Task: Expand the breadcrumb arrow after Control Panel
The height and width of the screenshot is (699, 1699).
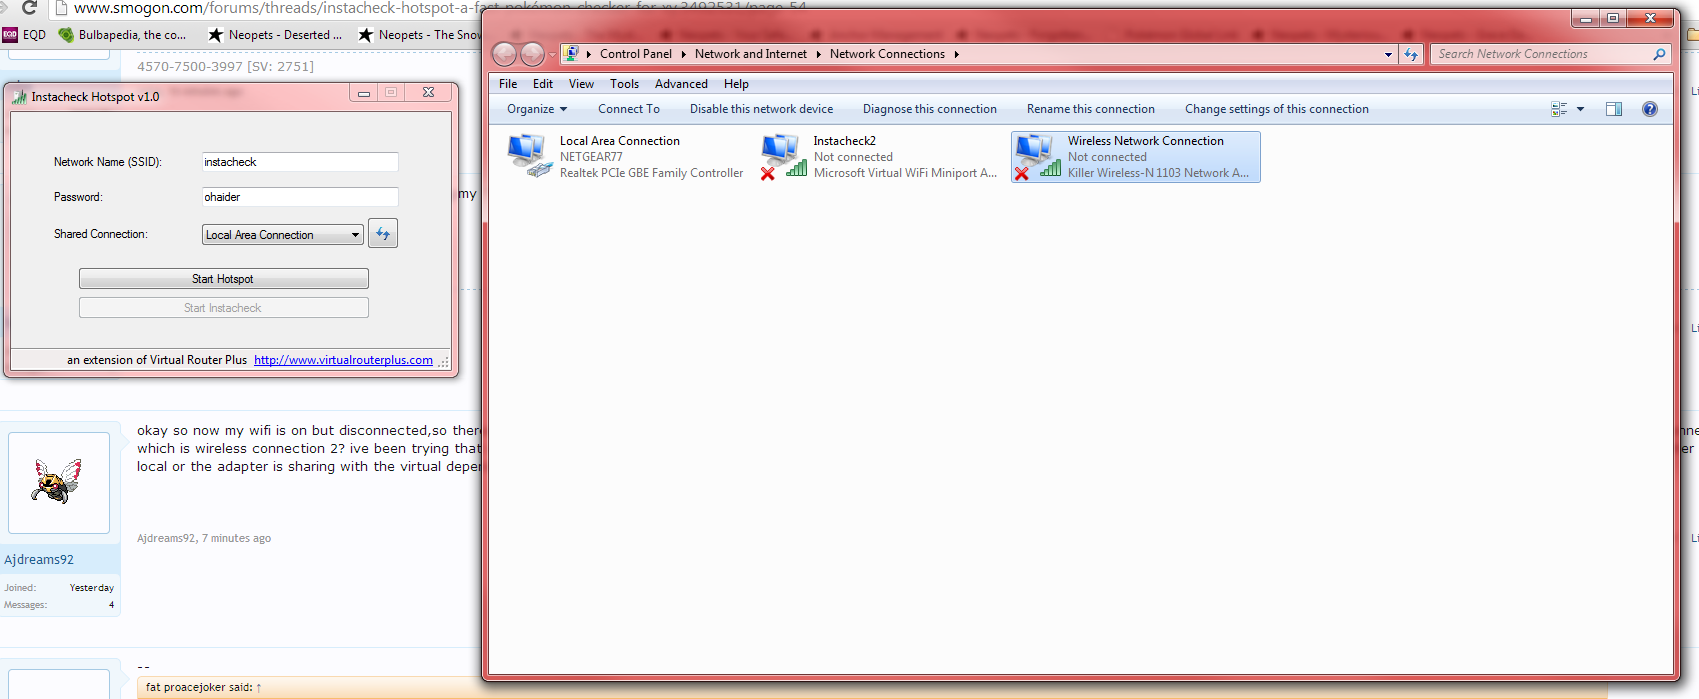Action: [684, 54]
